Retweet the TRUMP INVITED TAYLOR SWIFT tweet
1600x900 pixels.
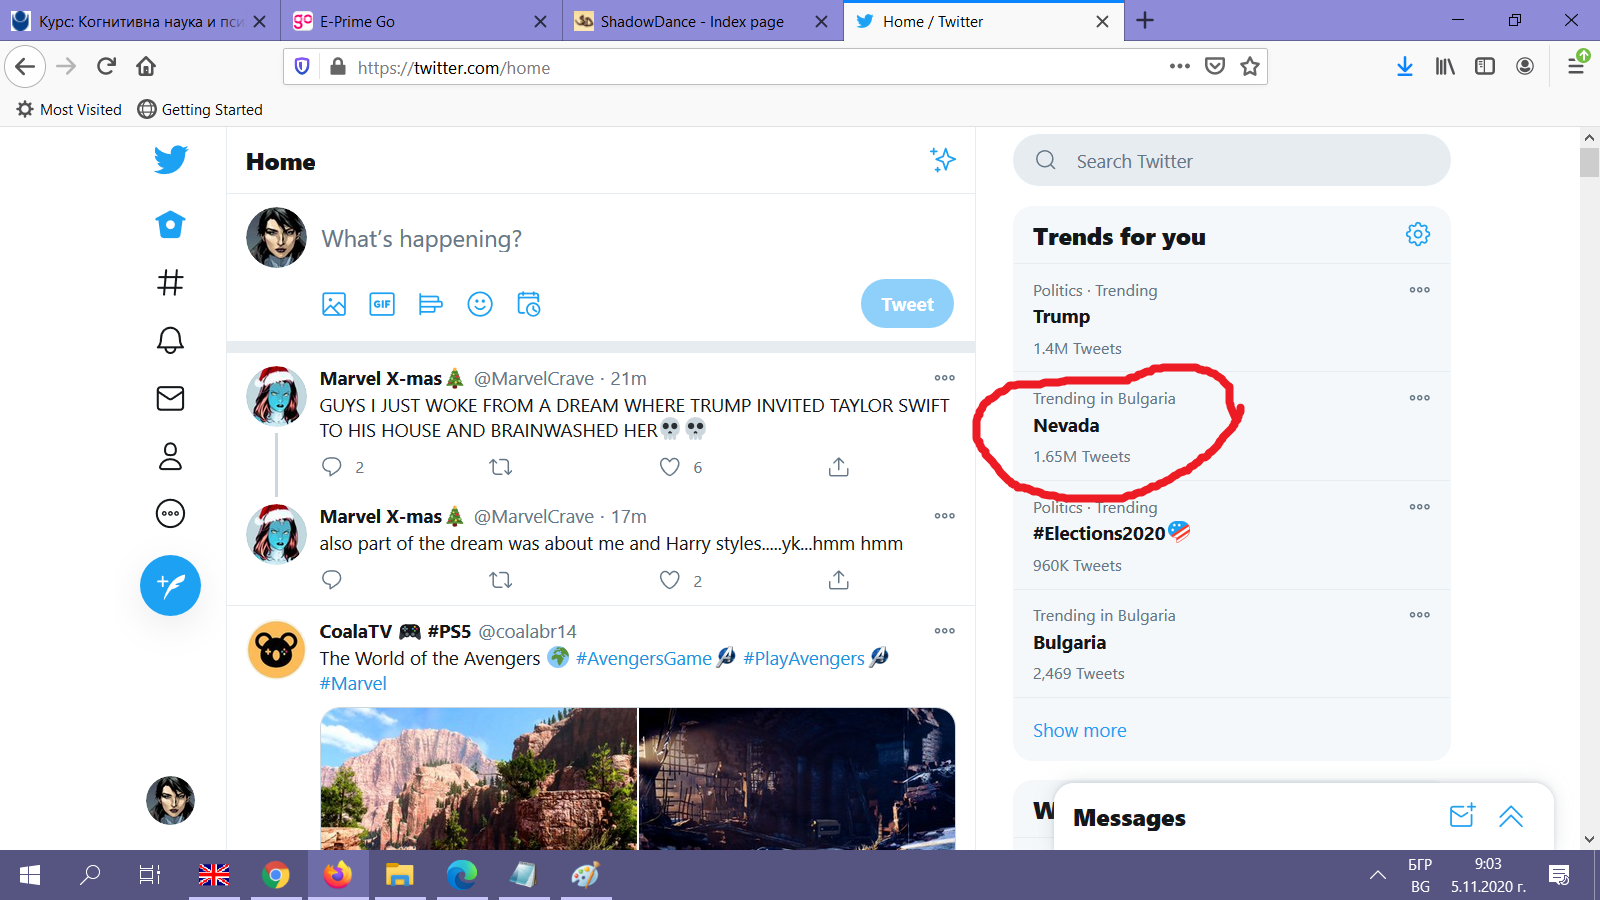click(x=500, y=467)
